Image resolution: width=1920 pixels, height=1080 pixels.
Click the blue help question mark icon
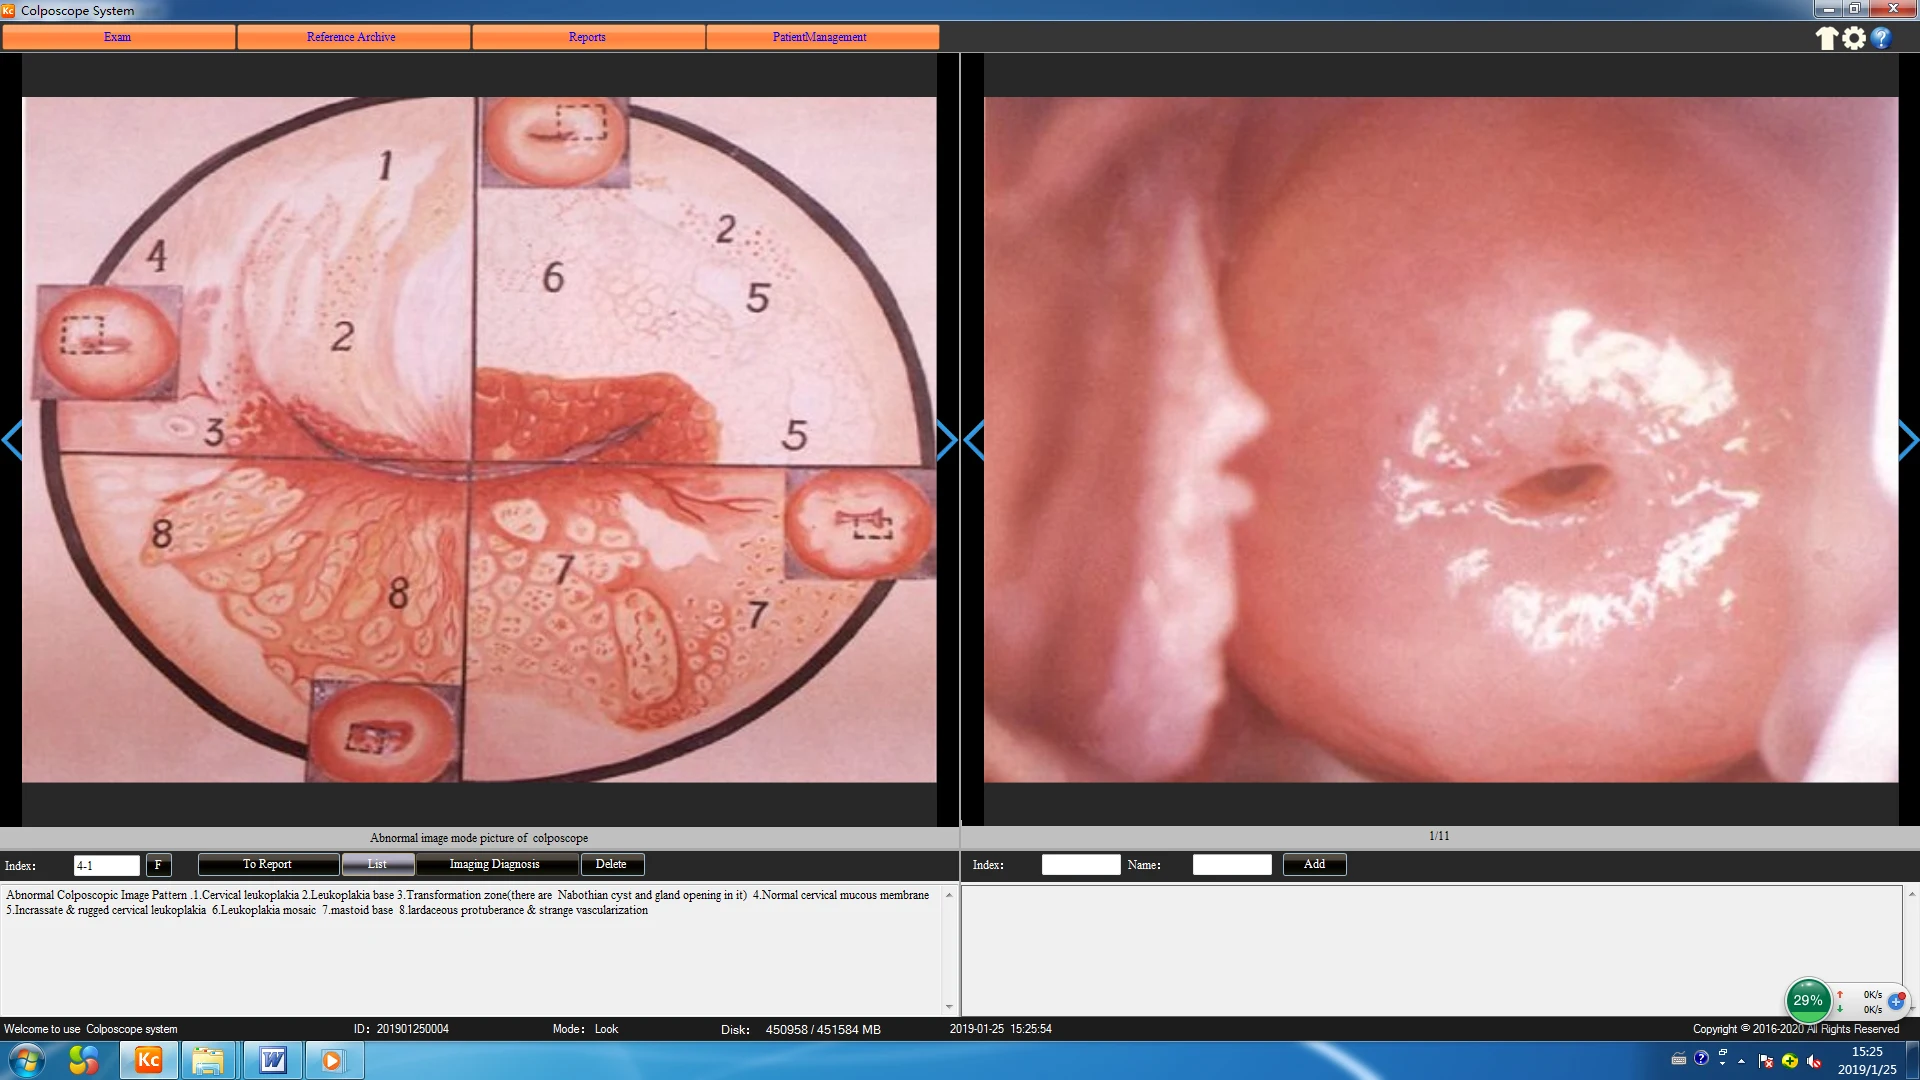pyautogui.click(x=1881, y=38)
